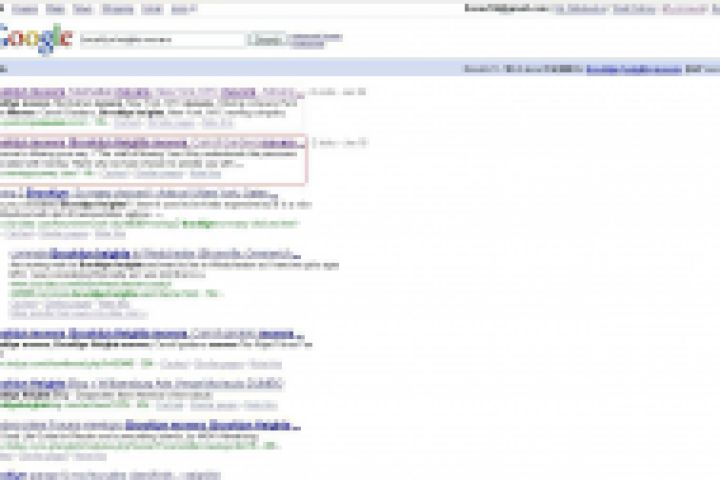Viewport: 720px width, 480px height.
Task: Open the second search result's visited purple title
Action: [x=152, y=143]
